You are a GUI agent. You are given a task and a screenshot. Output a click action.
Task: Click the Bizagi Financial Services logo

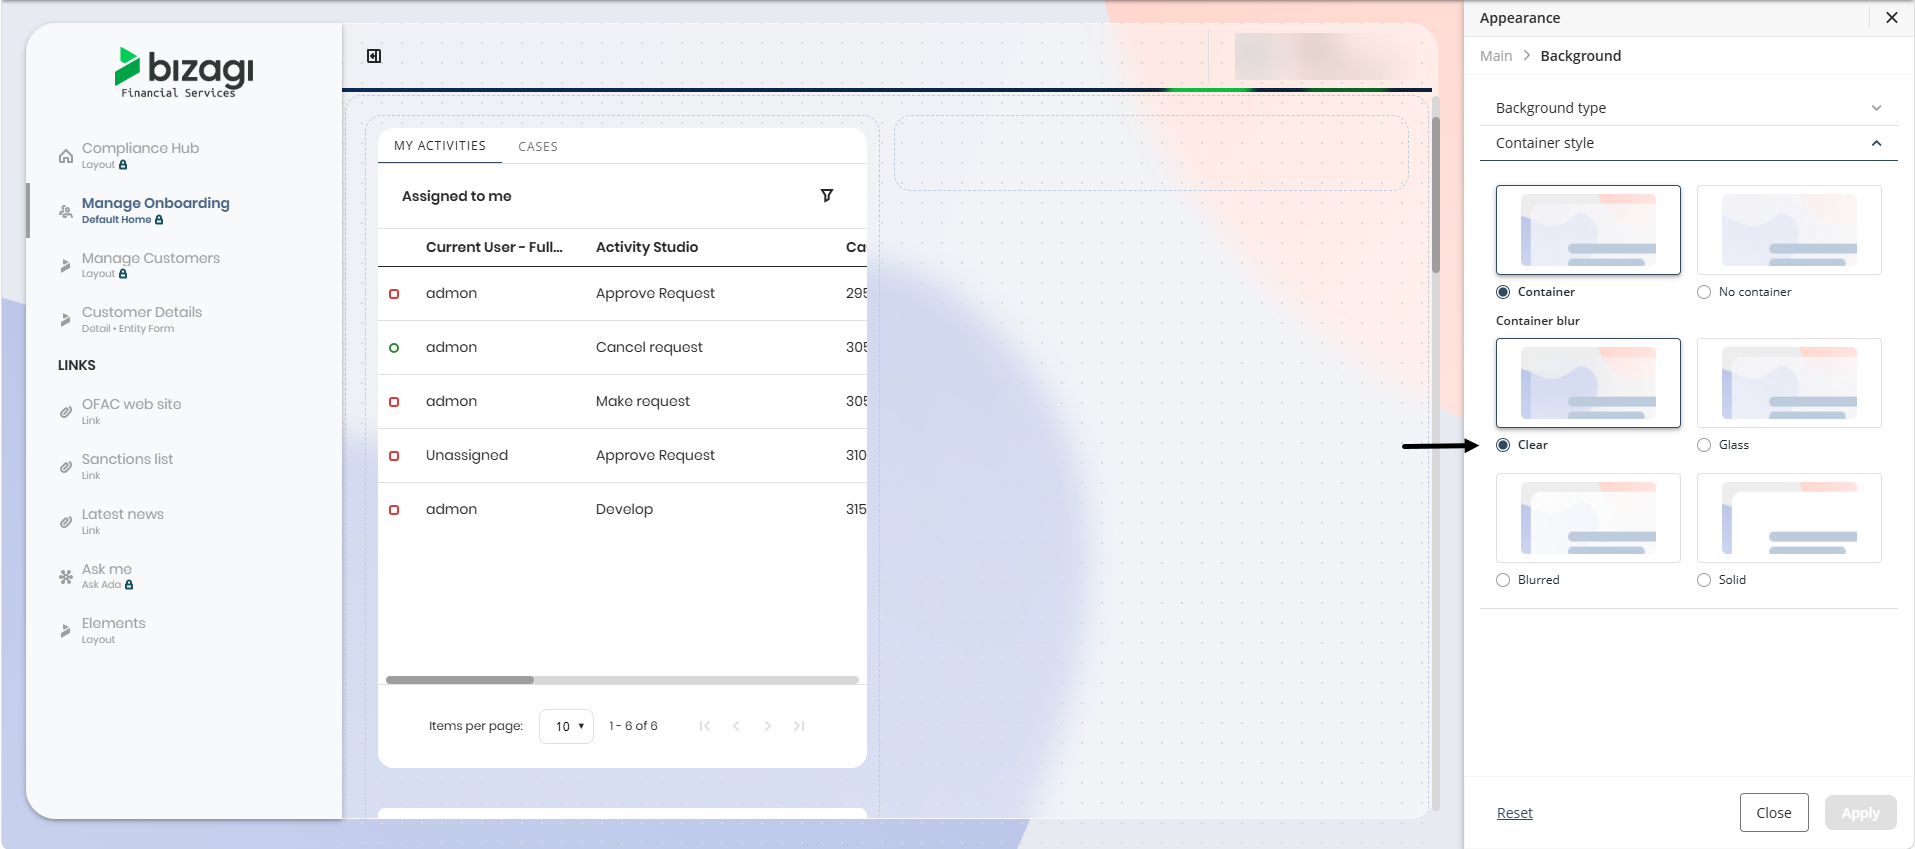184,72
